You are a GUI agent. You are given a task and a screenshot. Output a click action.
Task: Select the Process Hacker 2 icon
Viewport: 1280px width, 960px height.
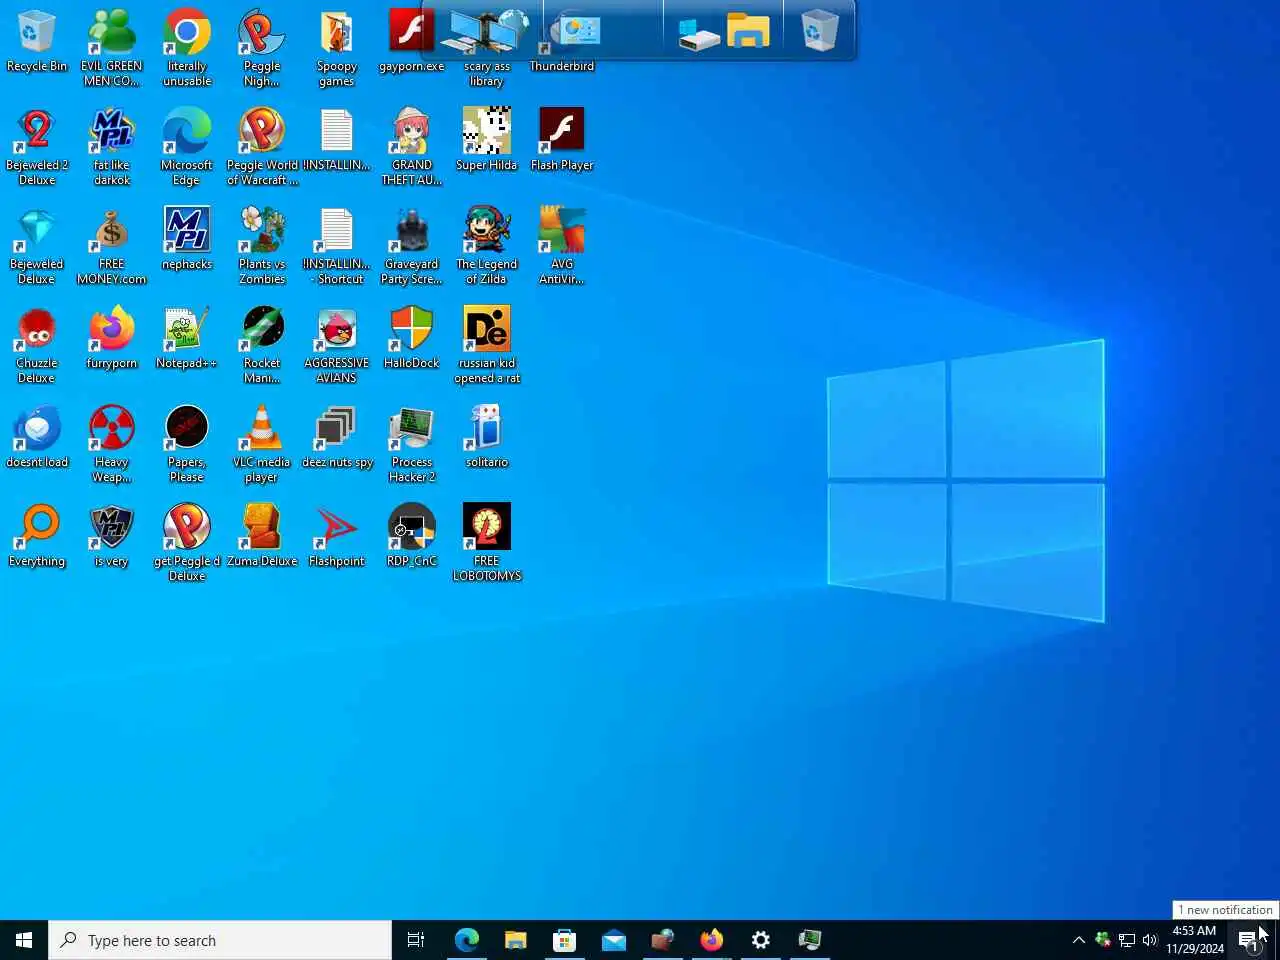tap(412, 444)
